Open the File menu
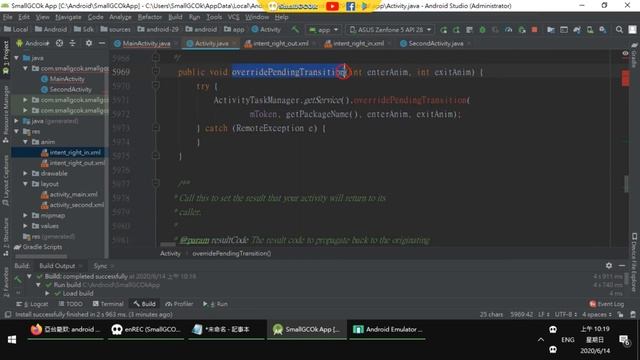Image resolution: width=640 pixels, height=360 pixels. tap(7, 17)
